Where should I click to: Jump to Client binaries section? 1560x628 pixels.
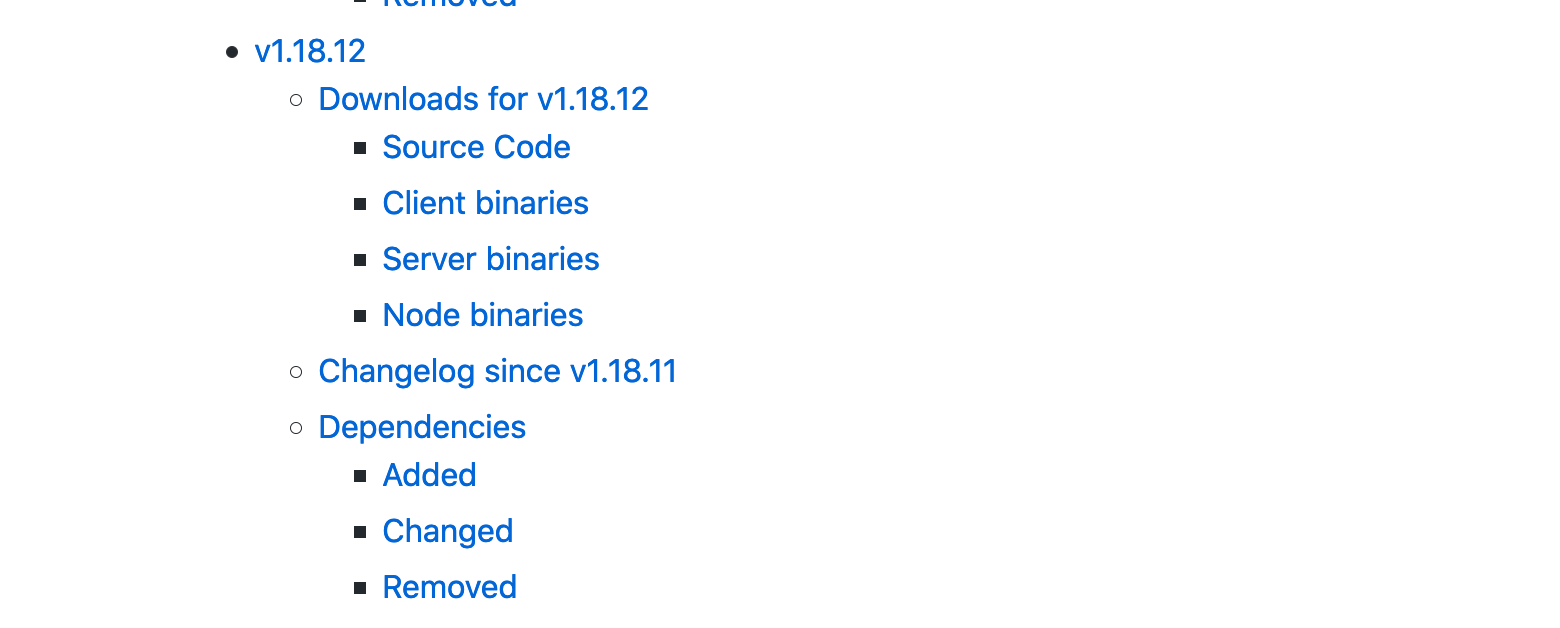[x=485, y=203]
